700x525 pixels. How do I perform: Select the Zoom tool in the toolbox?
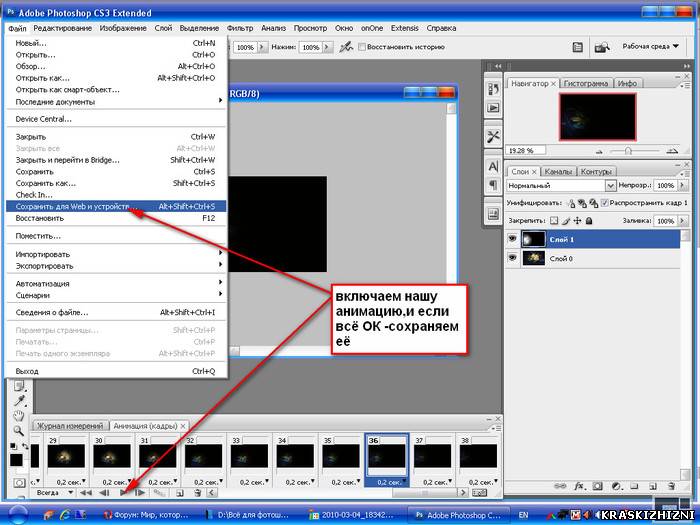[18, 431]
